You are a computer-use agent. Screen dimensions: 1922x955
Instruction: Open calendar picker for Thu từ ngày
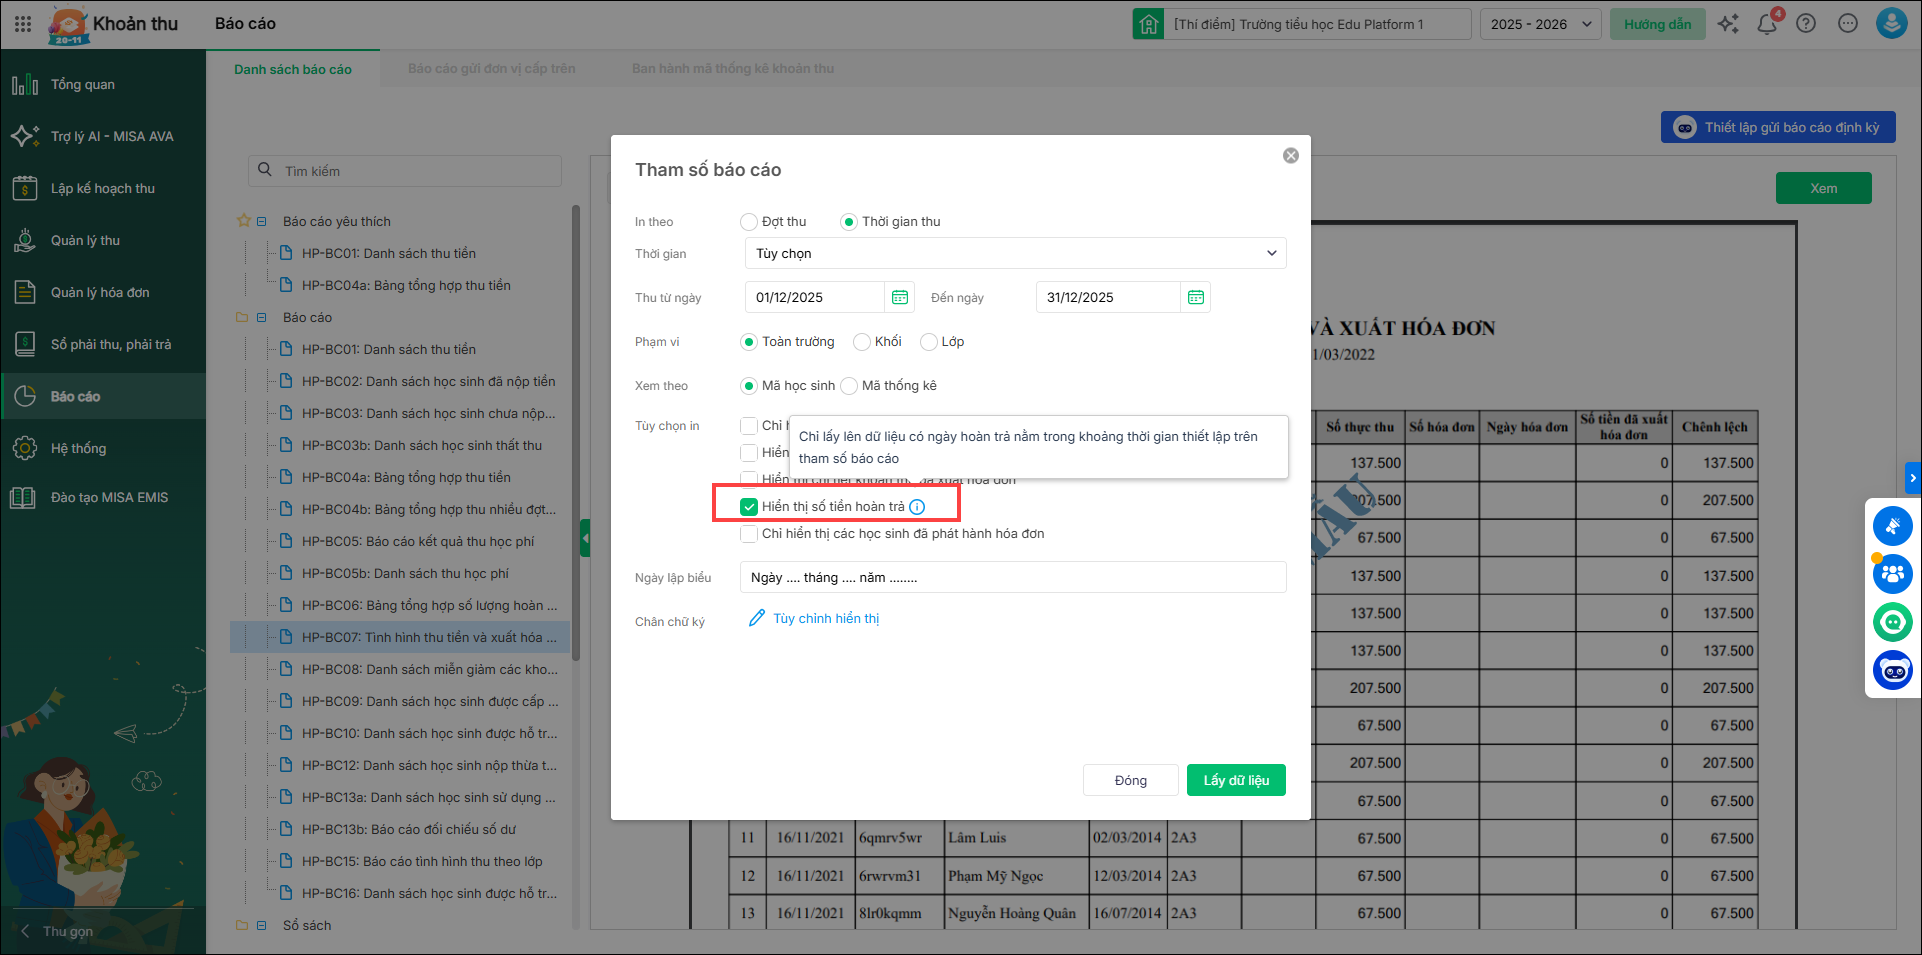(900, 298)
